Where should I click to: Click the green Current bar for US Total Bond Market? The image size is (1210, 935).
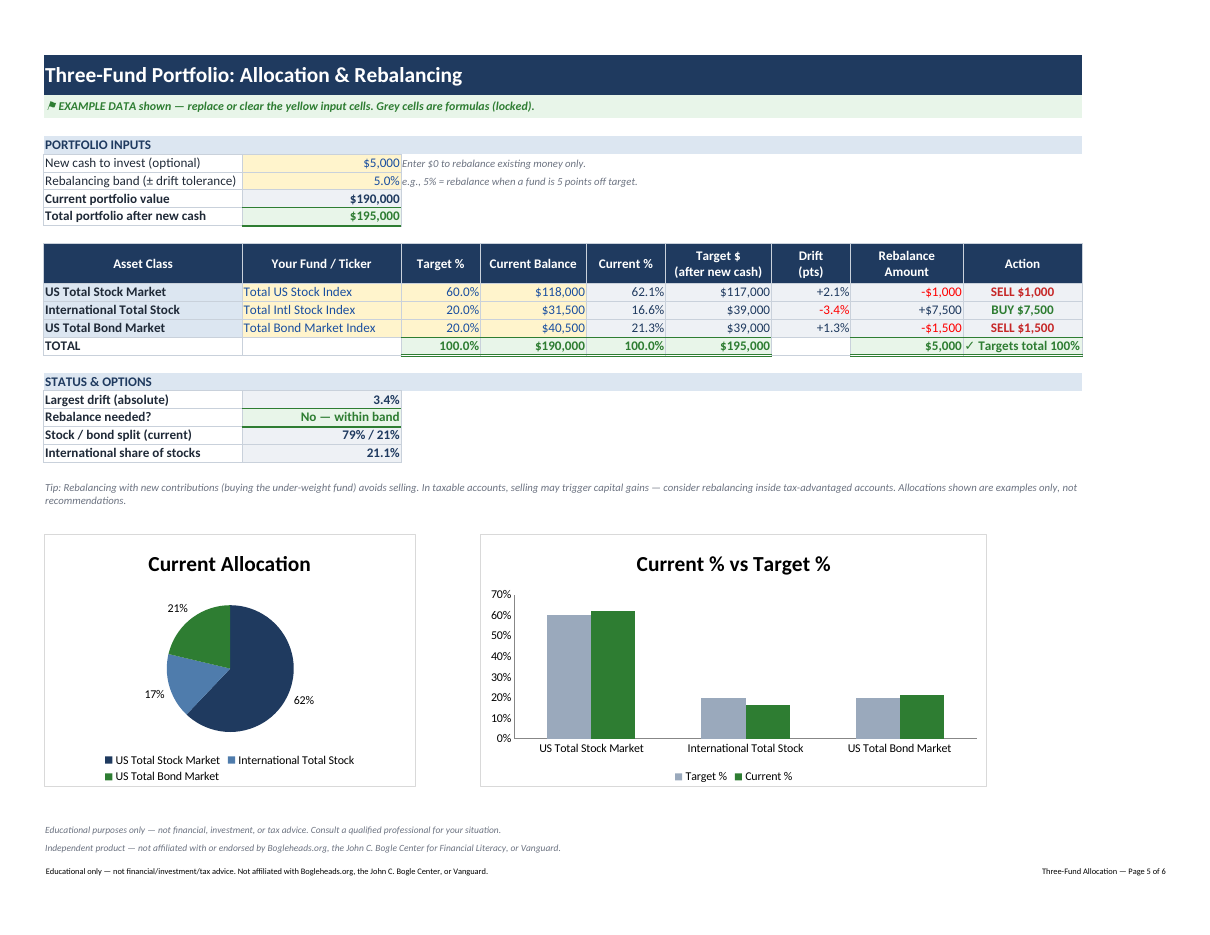click(x=922, y=716)
